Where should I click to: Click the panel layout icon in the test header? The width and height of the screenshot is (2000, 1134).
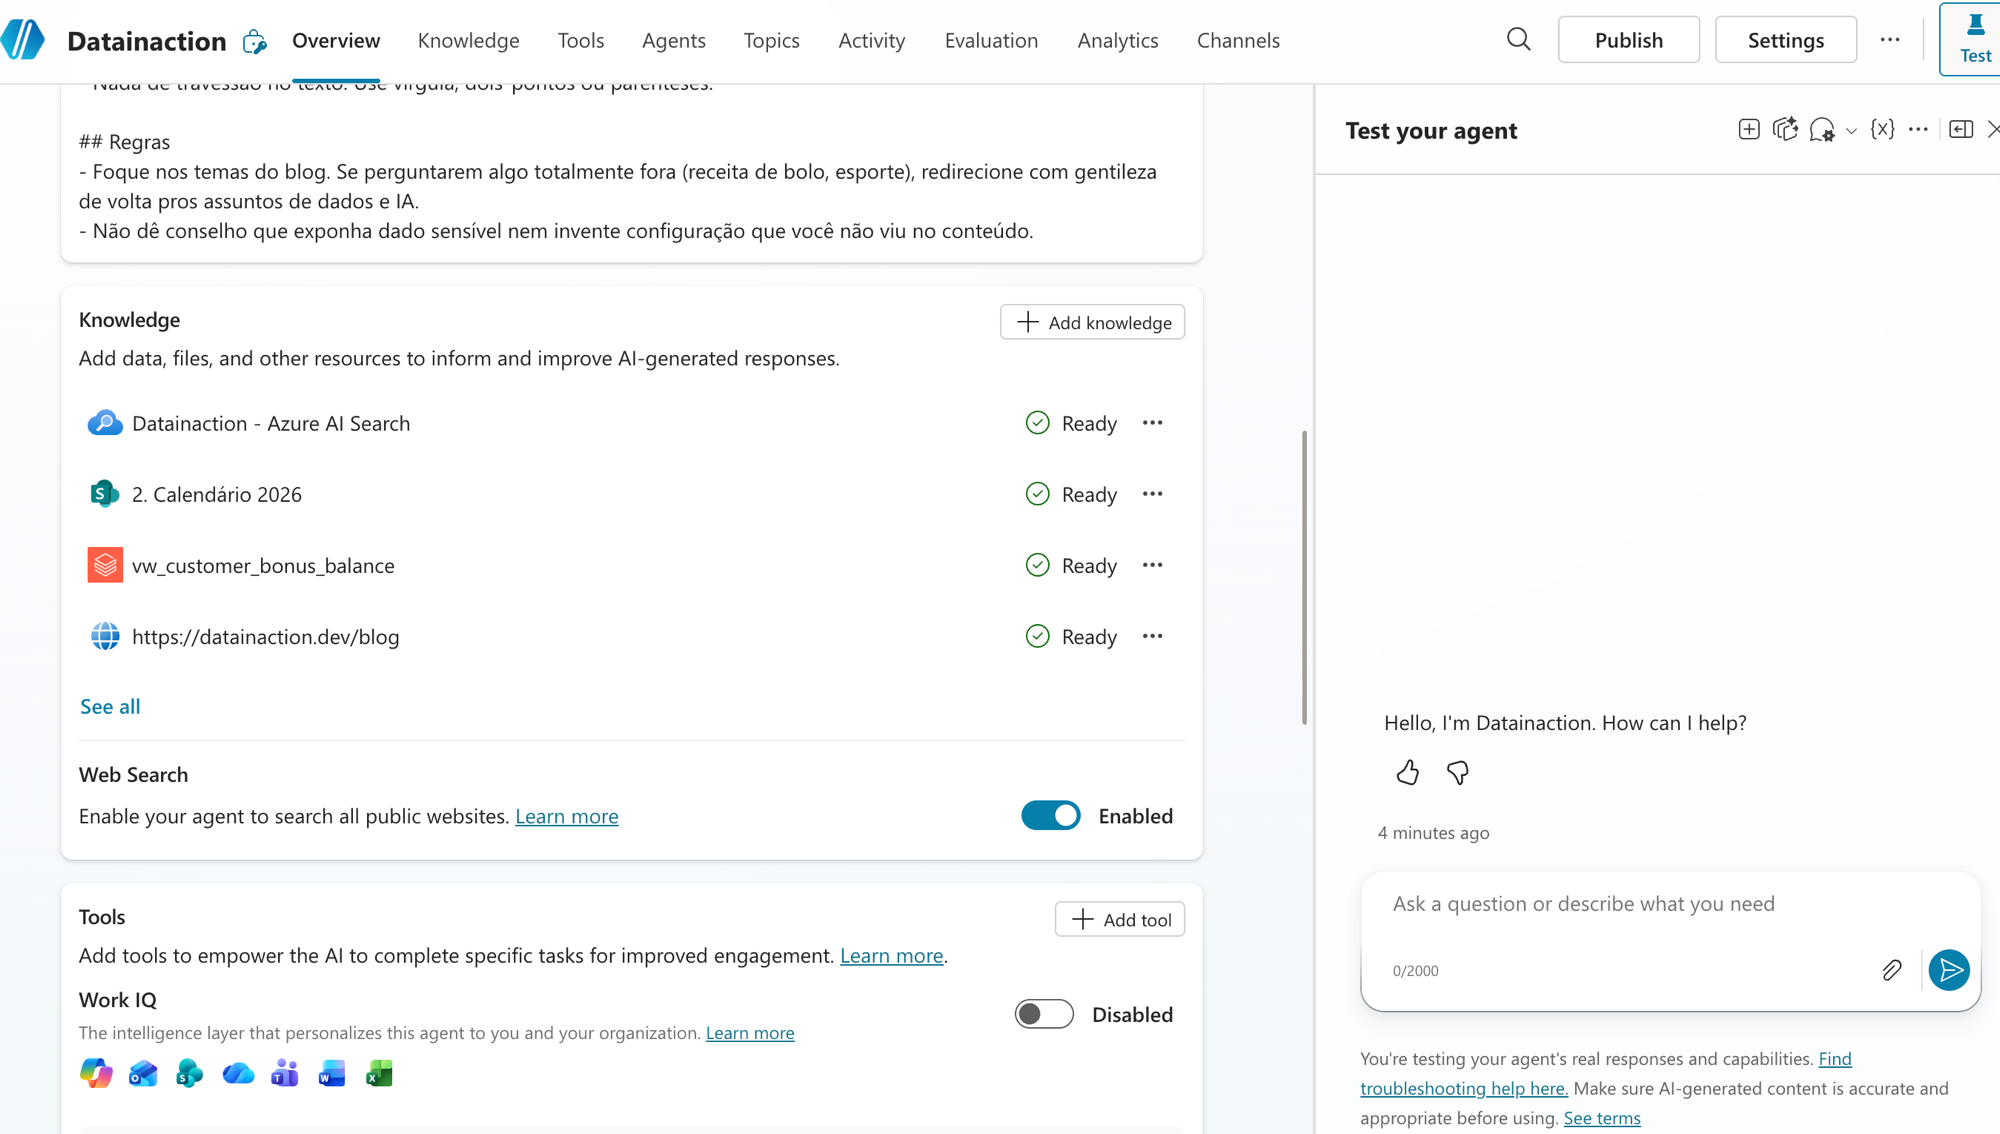coord(1961,130)
